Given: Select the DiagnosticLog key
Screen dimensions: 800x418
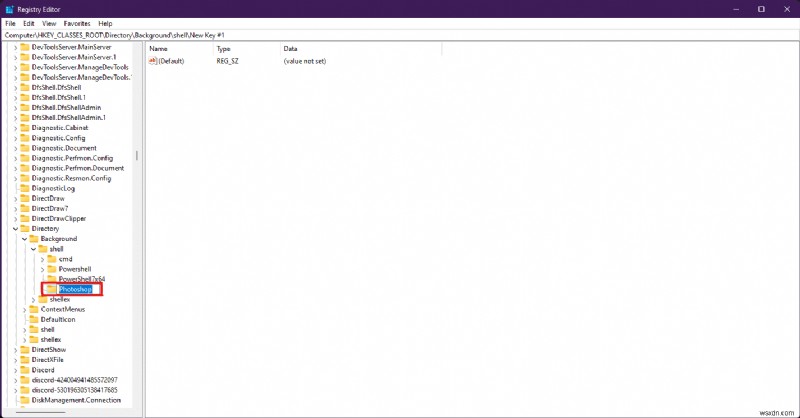Looking at the screenshot, I should 53,188.
